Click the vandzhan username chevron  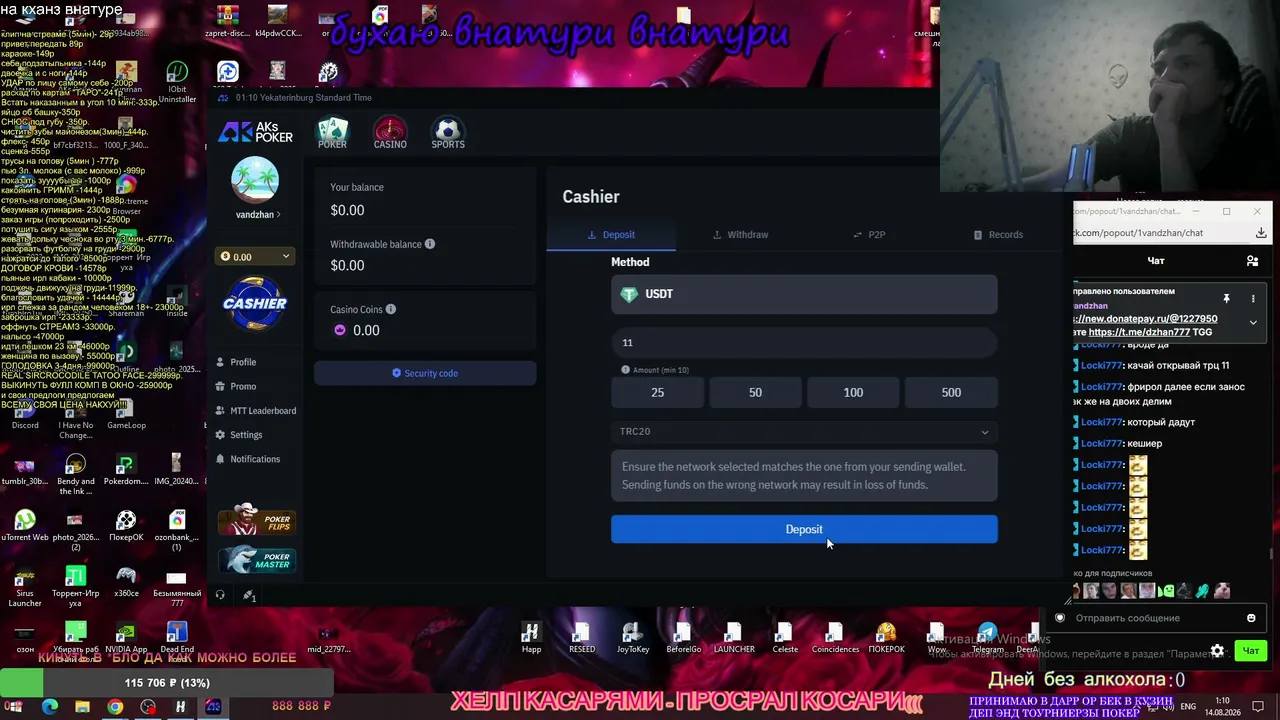pos(279,215)
